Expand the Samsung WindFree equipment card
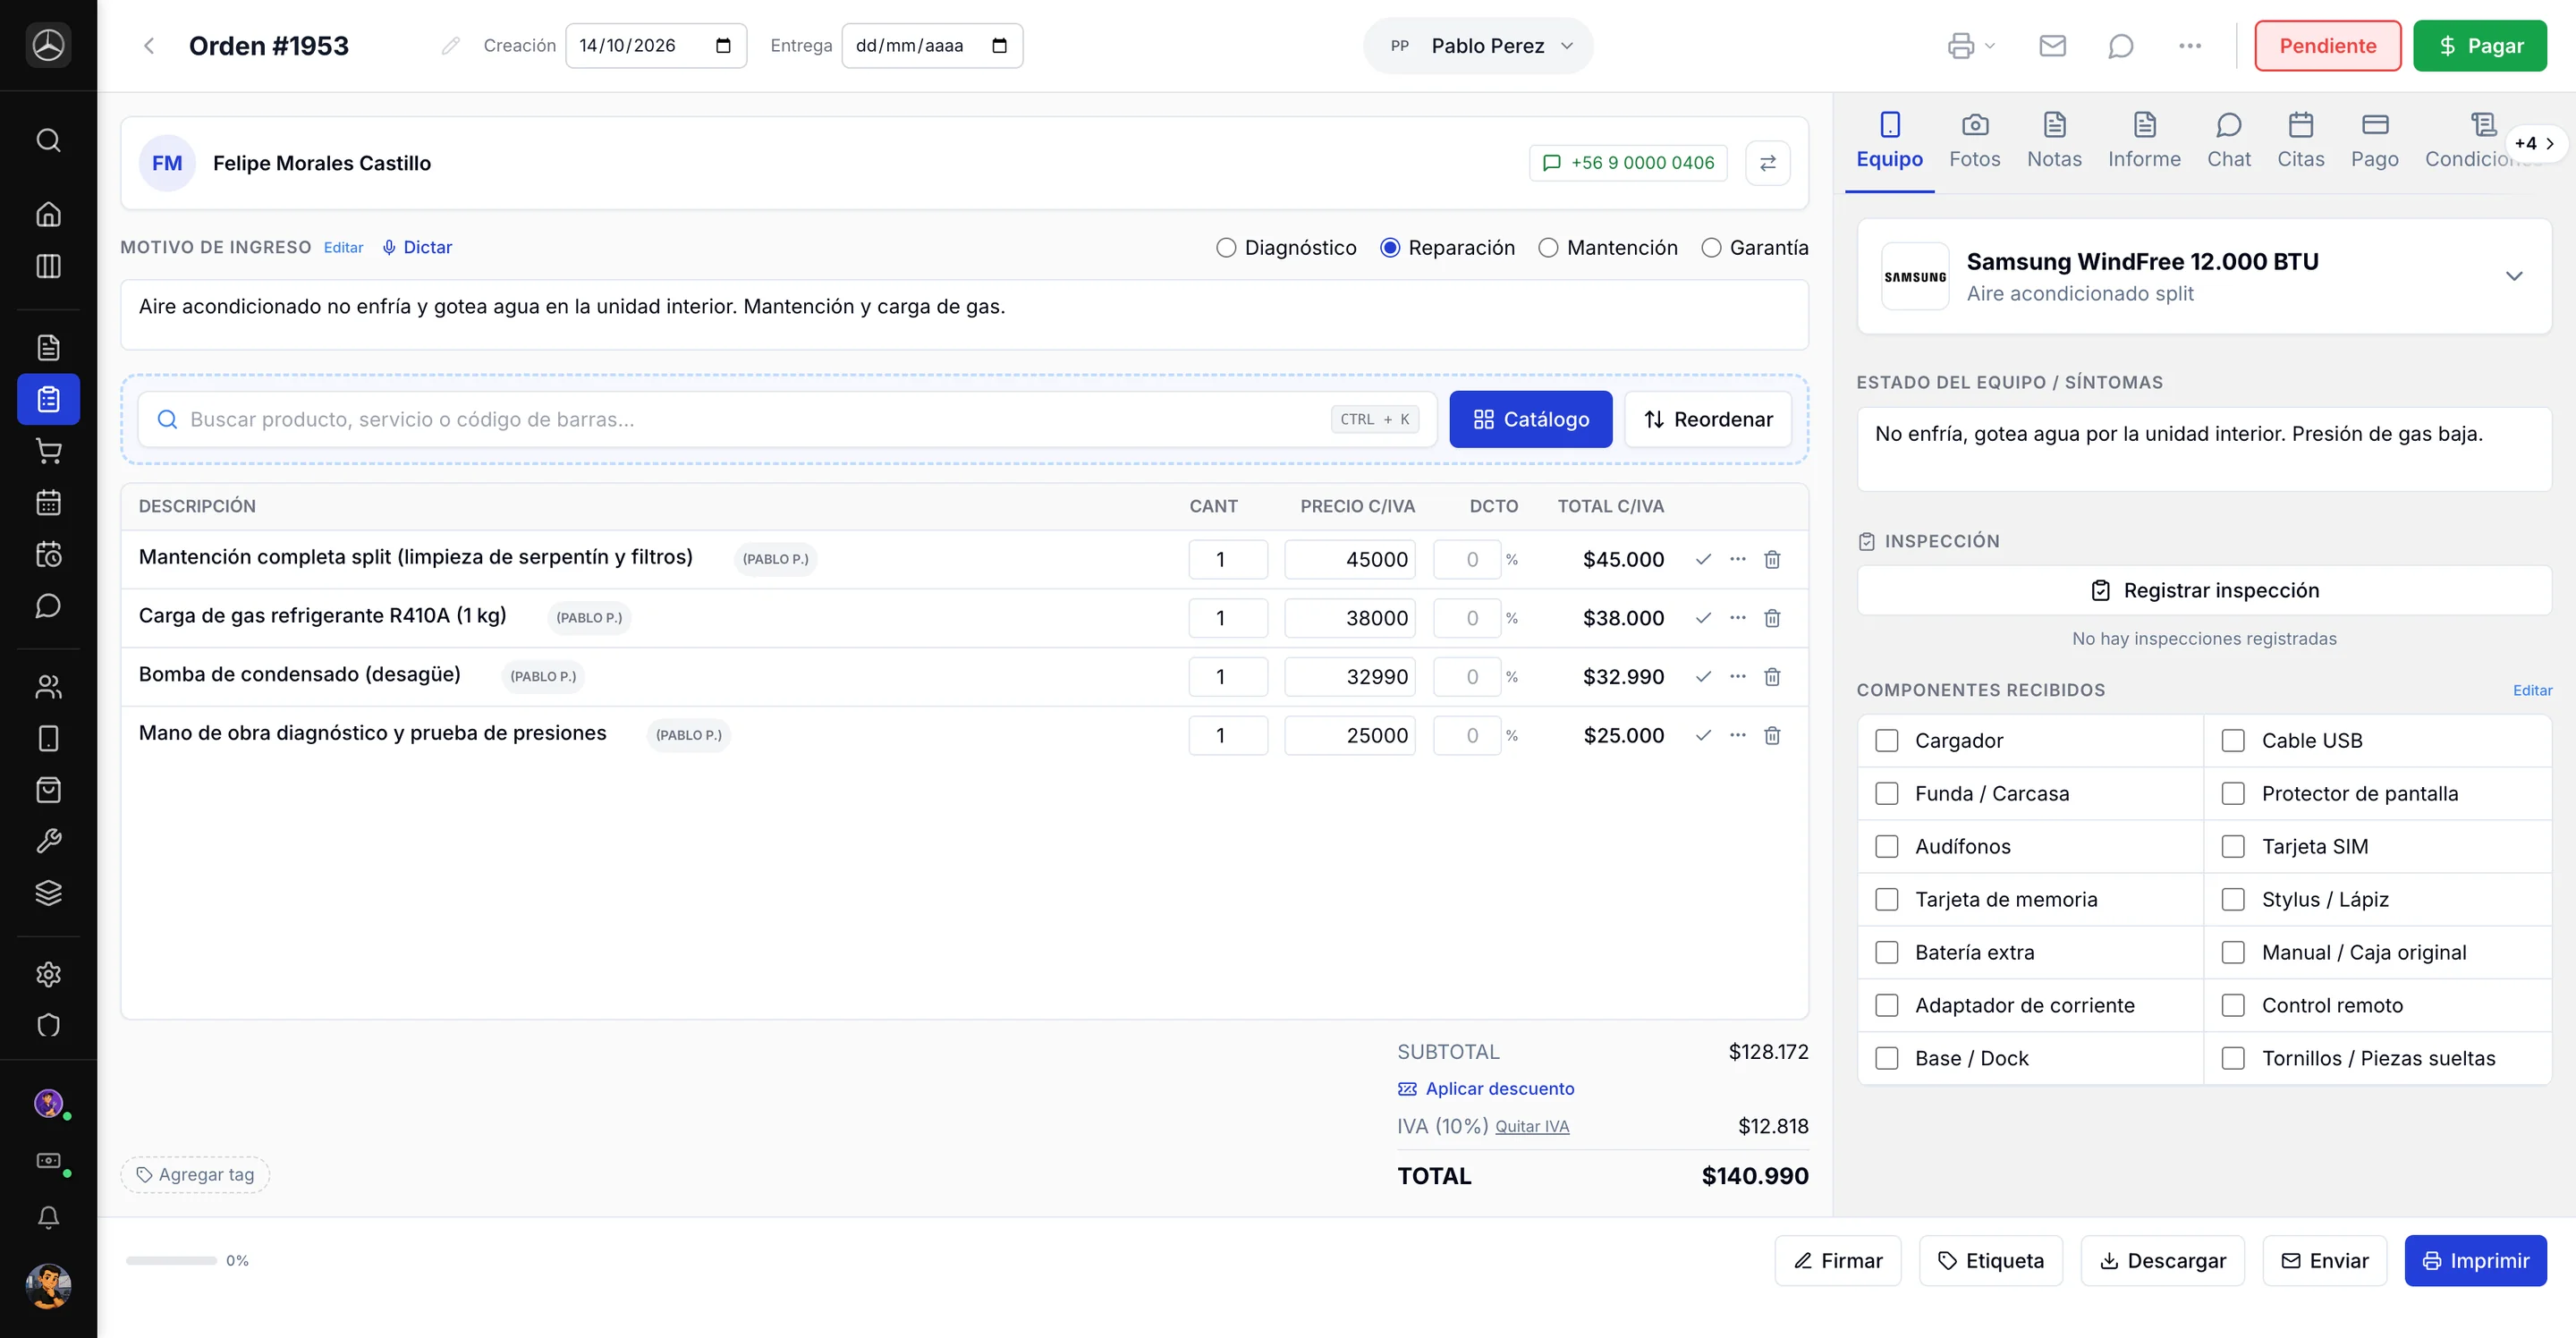The height and width of the screenshot is (1338, 2576). tap(2514, 276)
